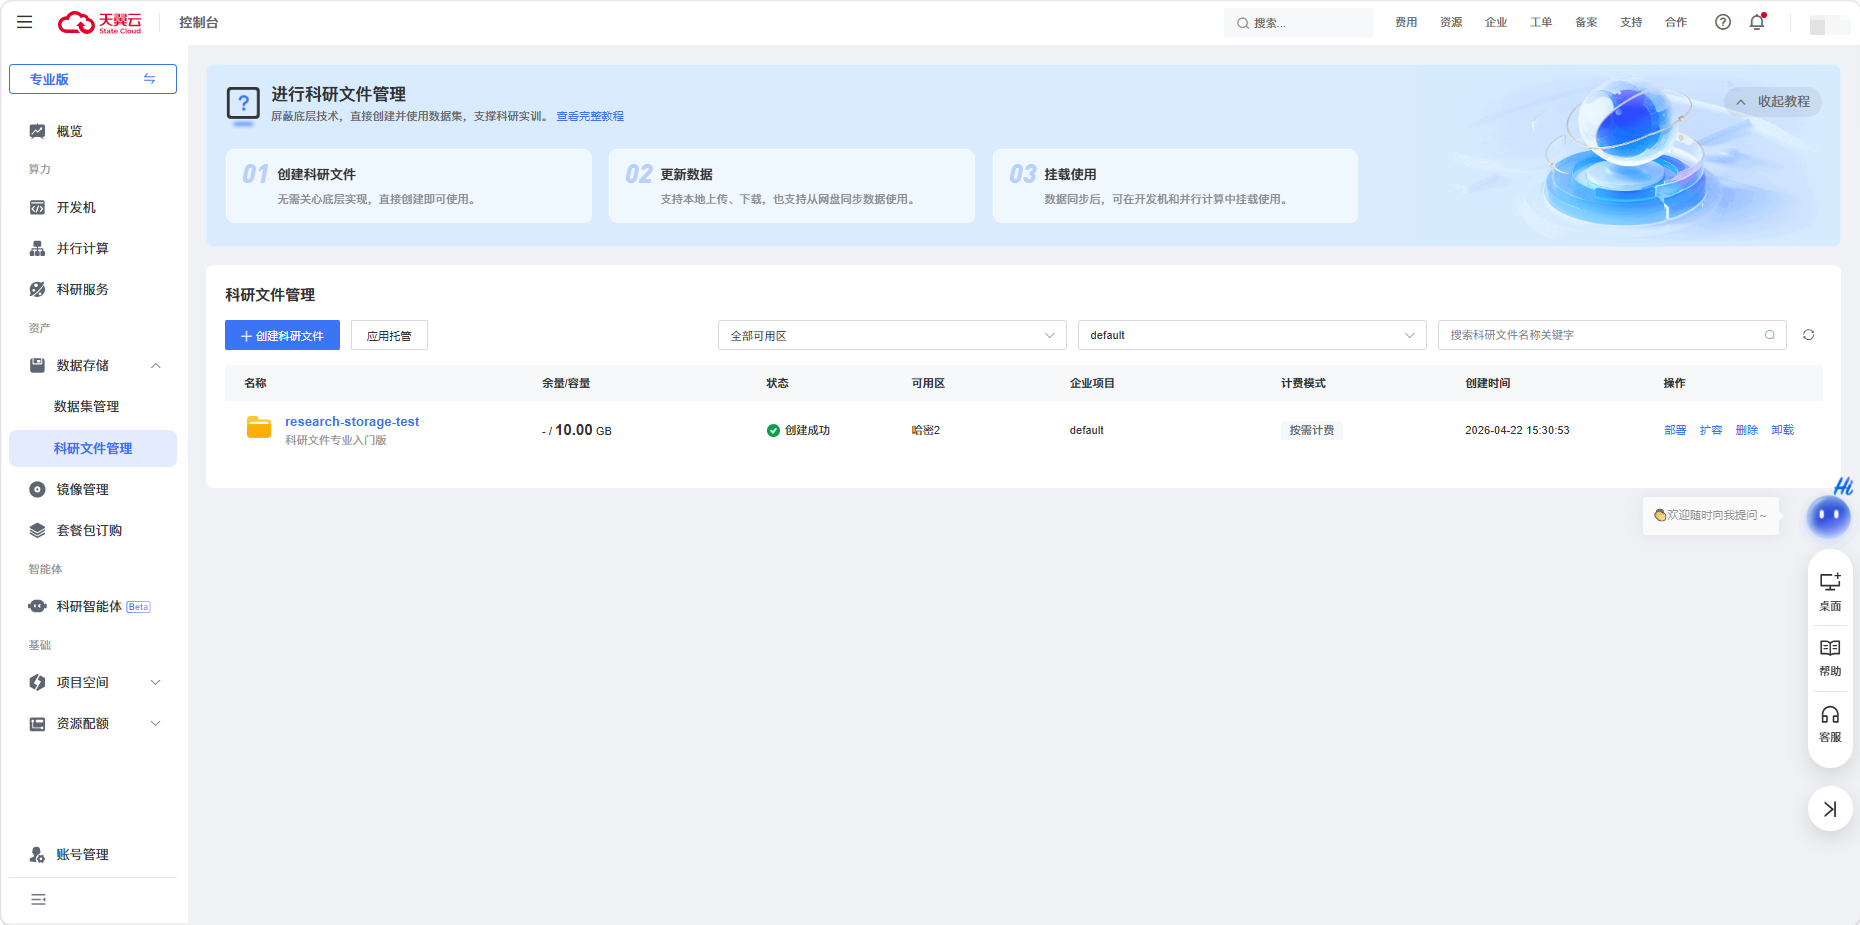Open 支持 in top menu

(x=1631, y=22)
